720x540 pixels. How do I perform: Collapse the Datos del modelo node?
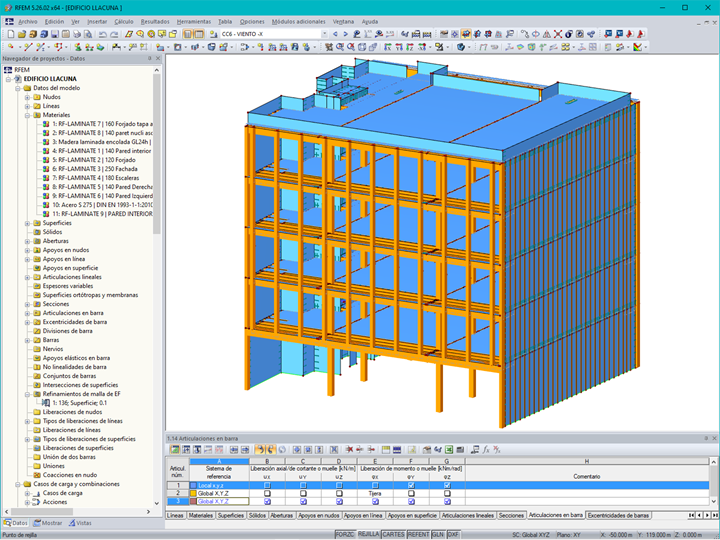[x=18, y=88]
